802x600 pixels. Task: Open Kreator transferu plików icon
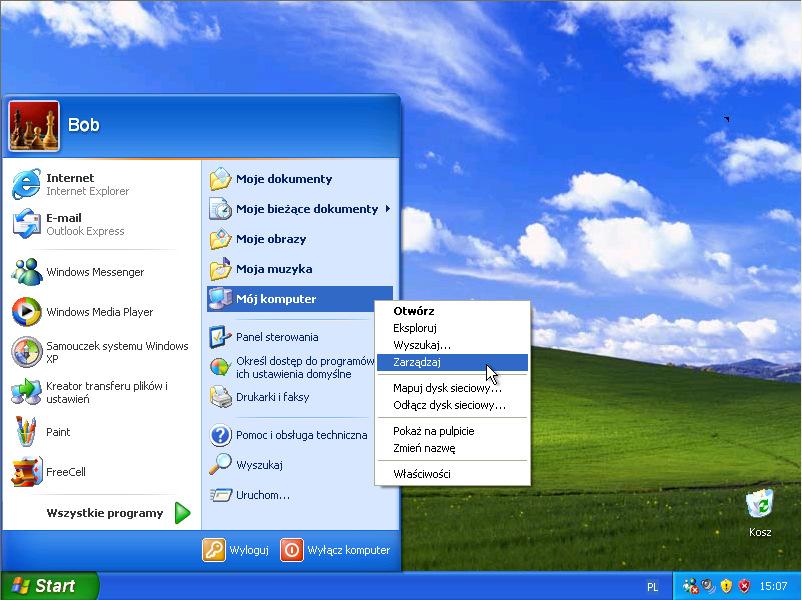click(x=27, y=392)
